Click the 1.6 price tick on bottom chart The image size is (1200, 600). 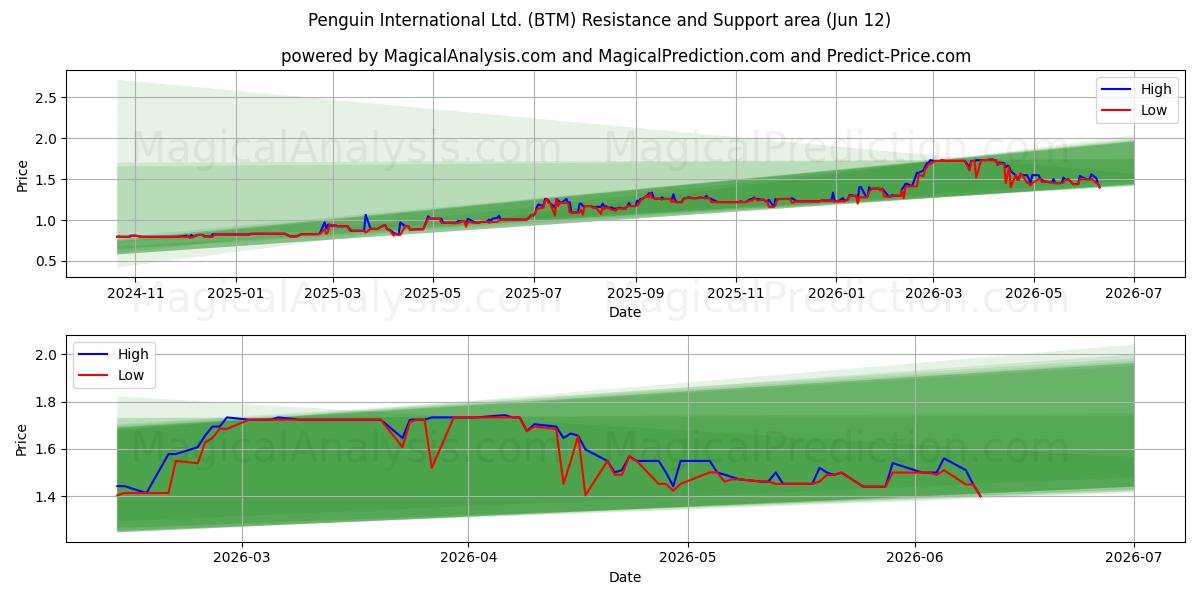pyautogui.click(x=45, y=450)
